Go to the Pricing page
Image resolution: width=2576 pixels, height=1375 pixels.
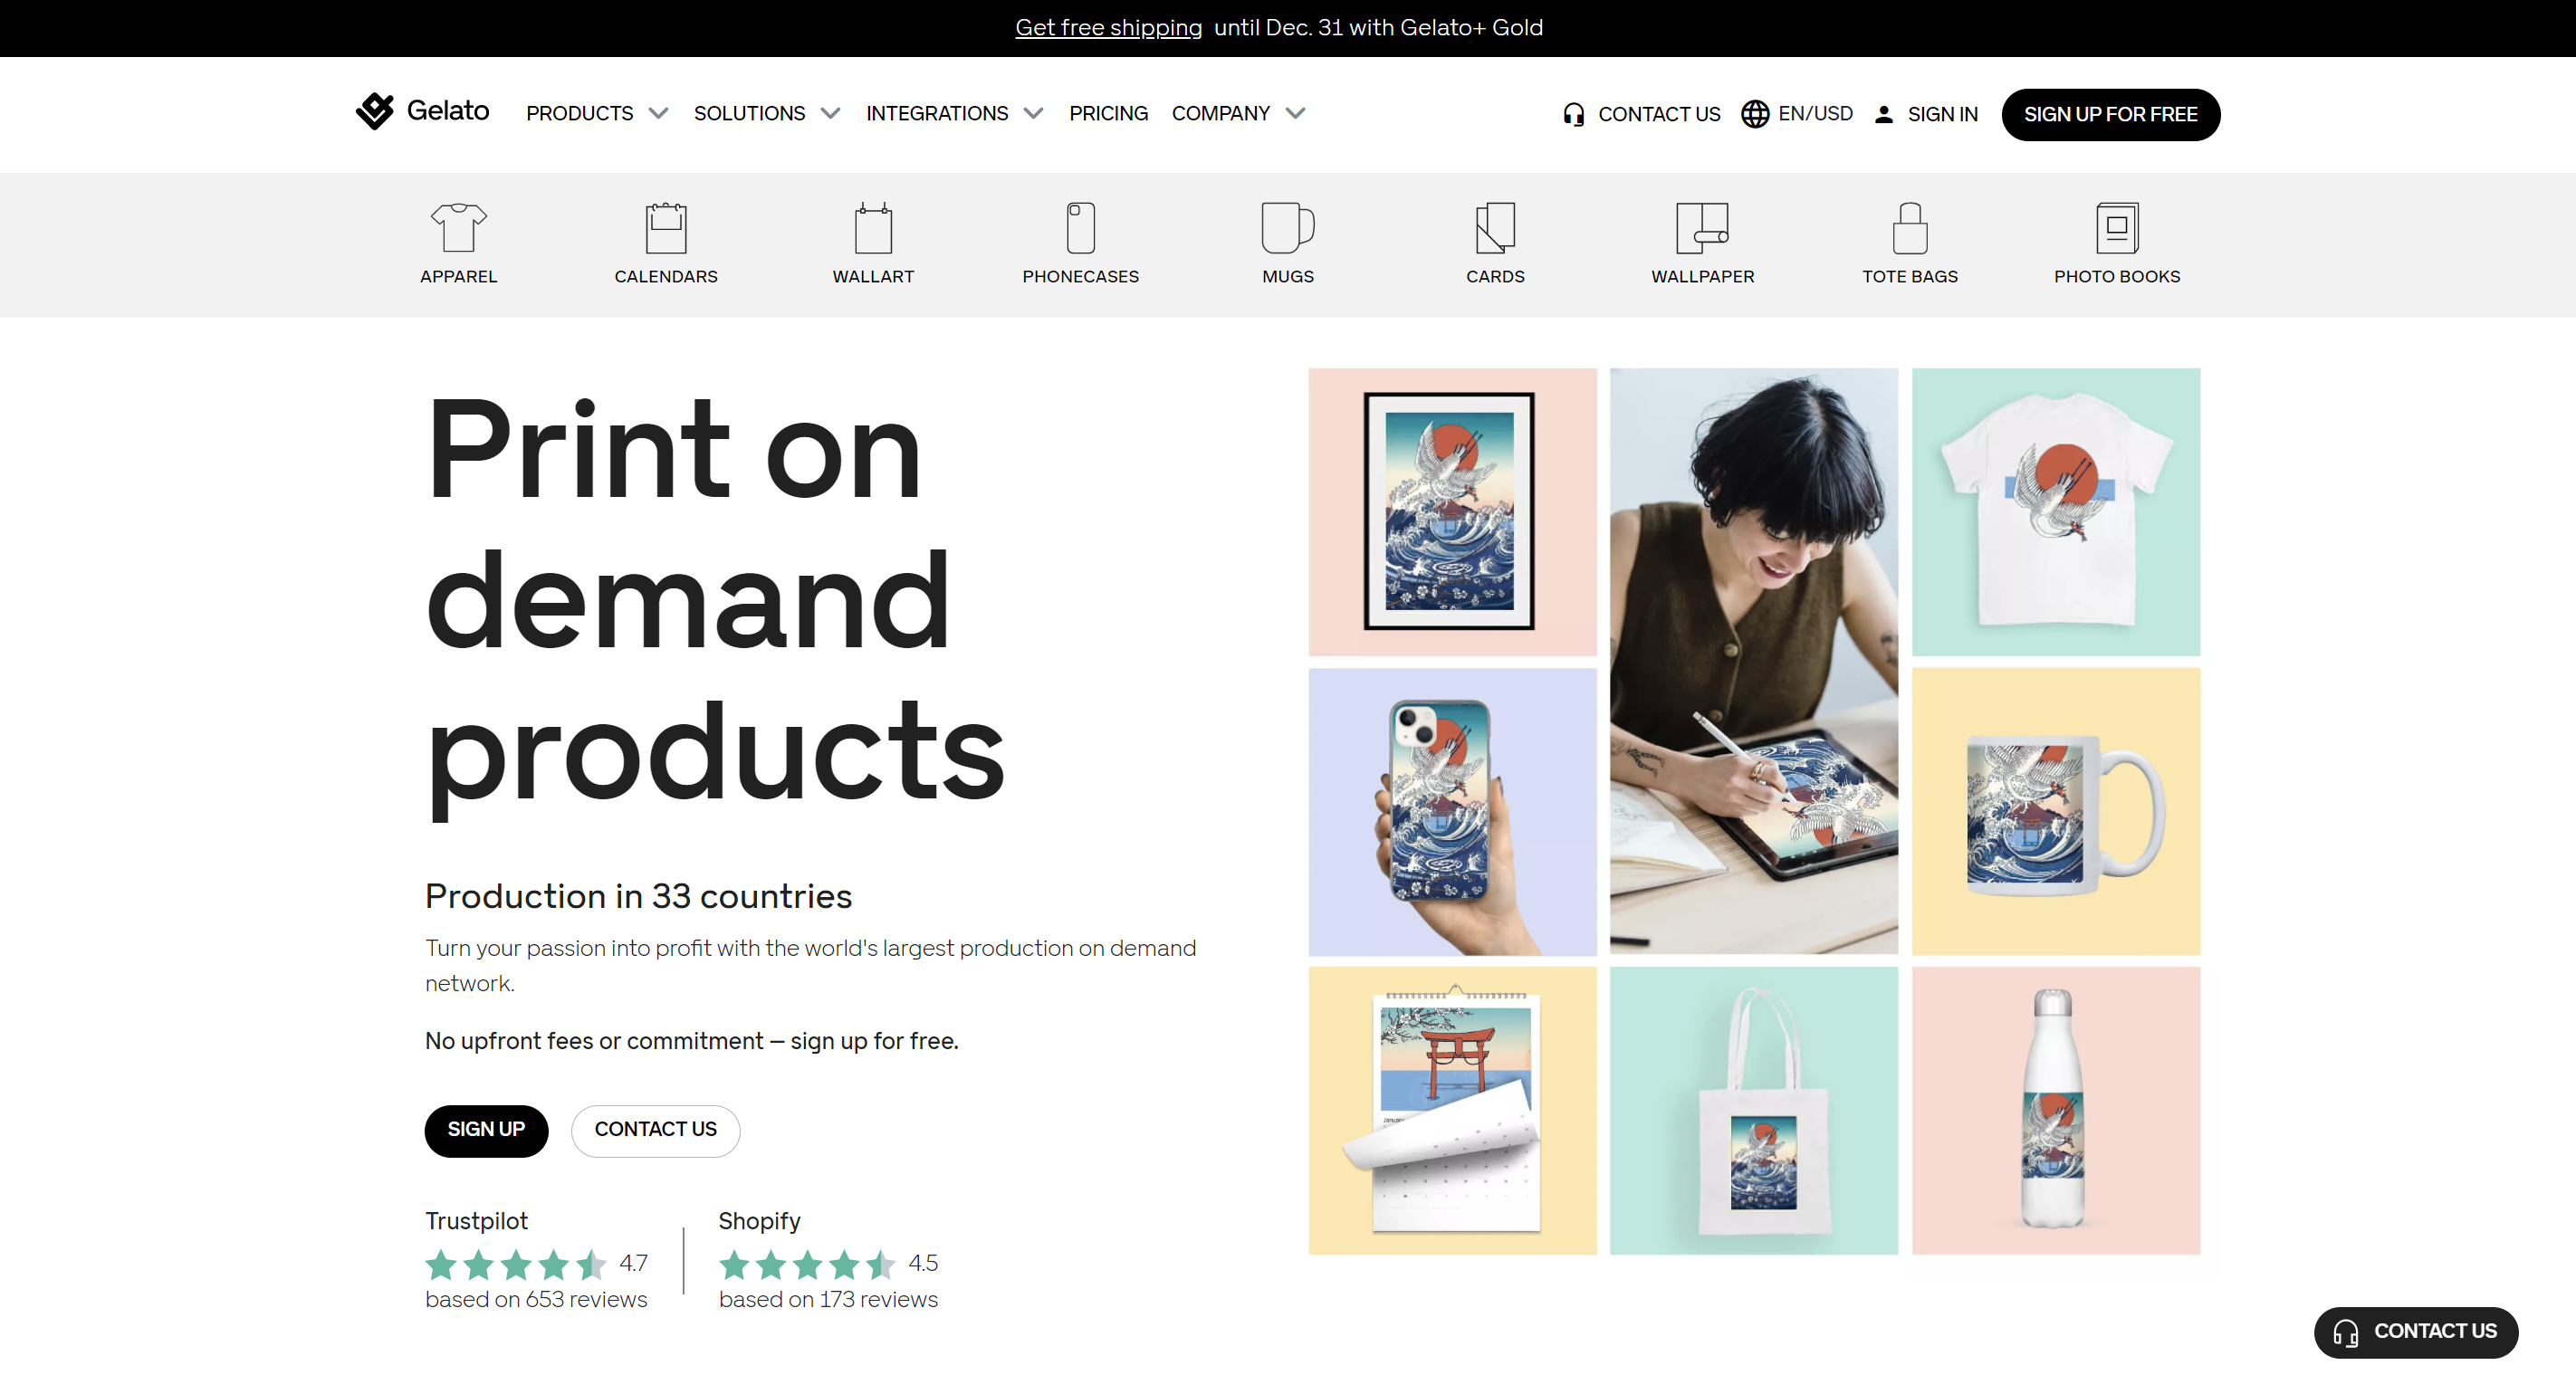pos(1108,113)
